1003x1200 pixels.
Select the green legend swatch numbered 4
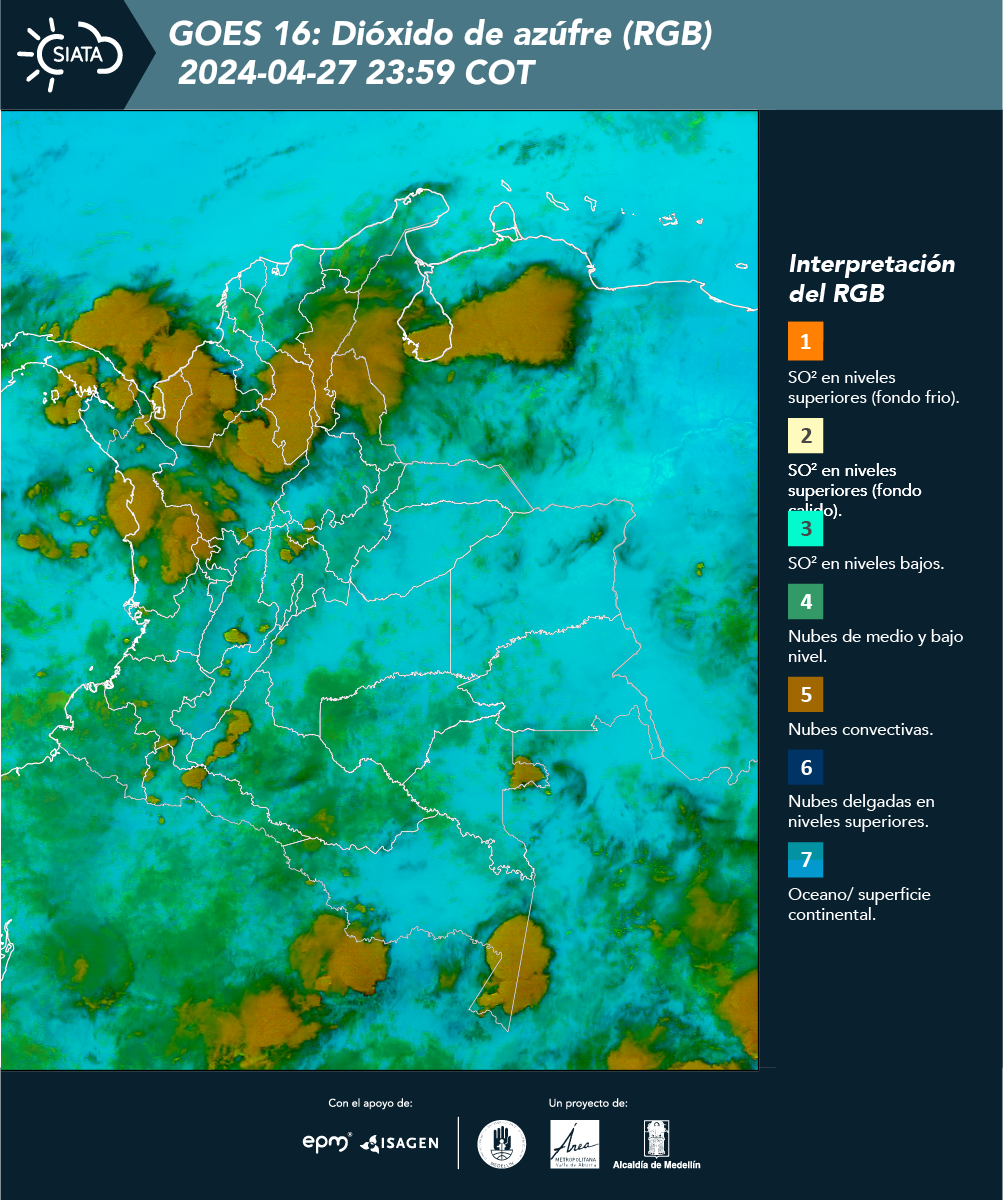[805, 602]
